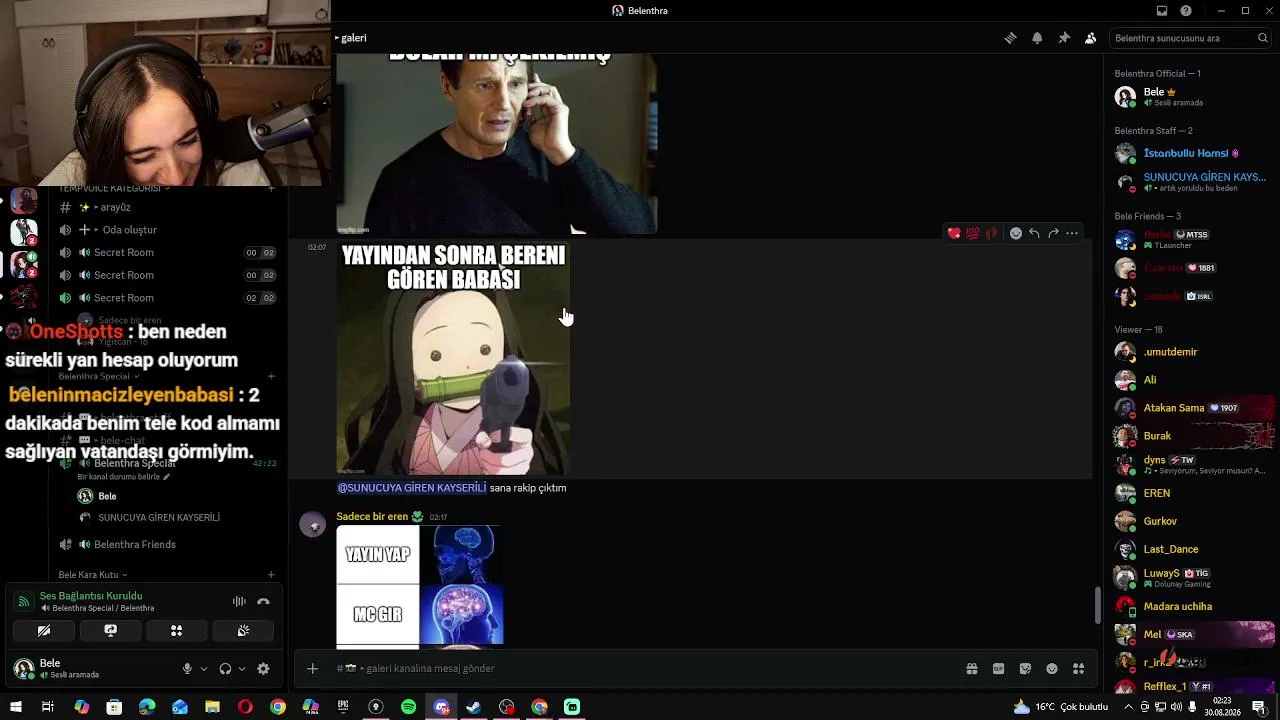Open the Windows Start menu

point(16,707)
